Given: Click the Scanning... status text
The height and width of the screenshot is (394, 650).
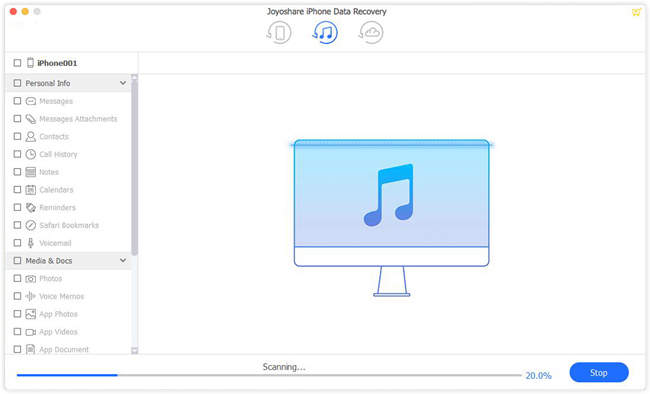Looking at the screenshot, I should coord(284,367).
